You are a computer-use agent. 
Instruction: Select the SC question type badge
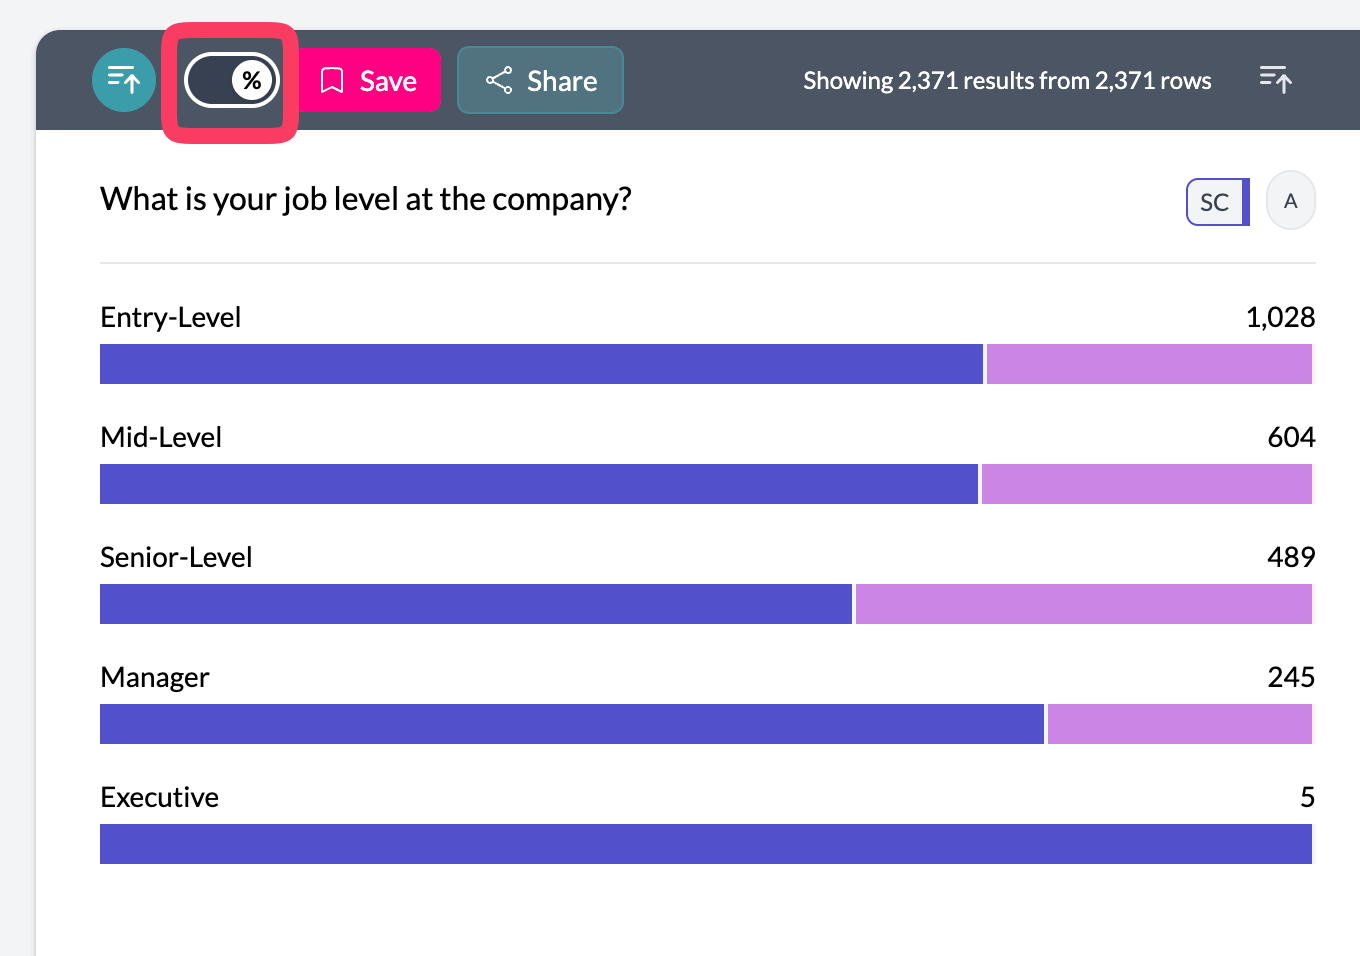click(1216, 202)
